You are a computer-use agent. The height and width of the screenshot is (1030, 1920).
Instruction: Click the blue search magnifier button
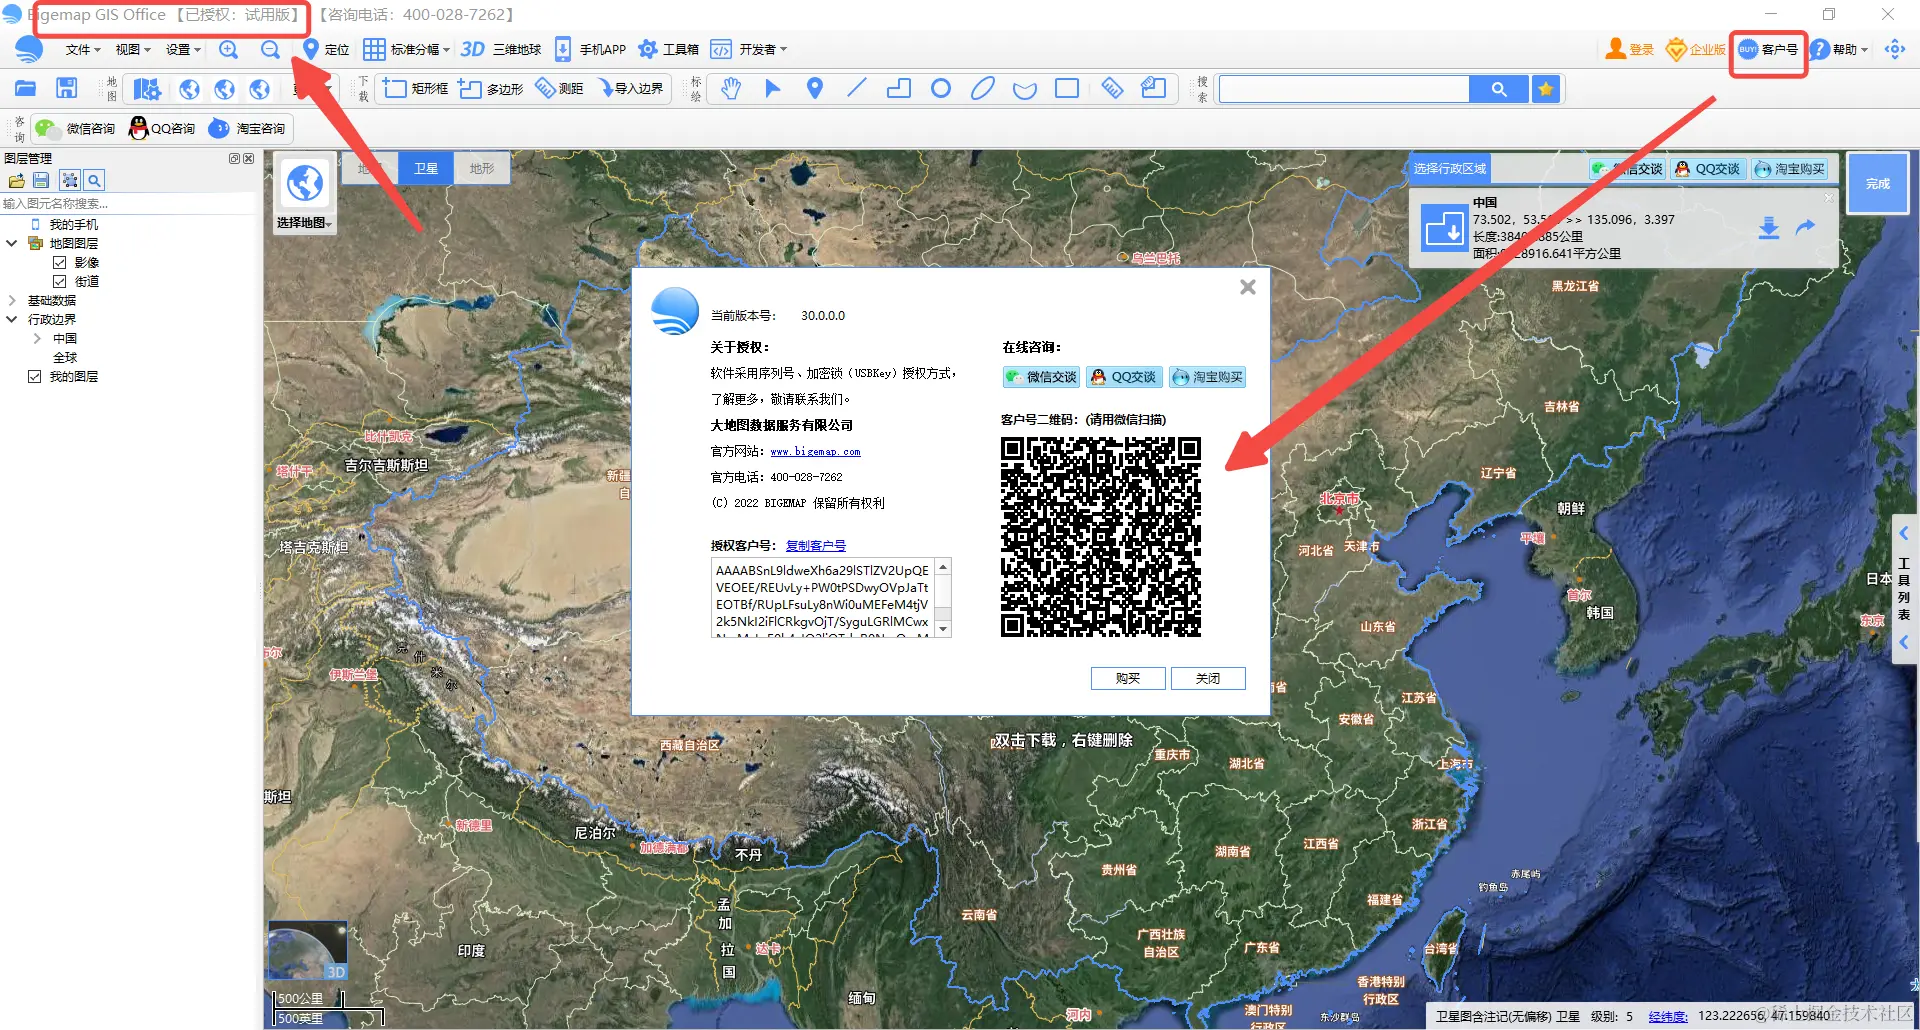(1498, 90)
